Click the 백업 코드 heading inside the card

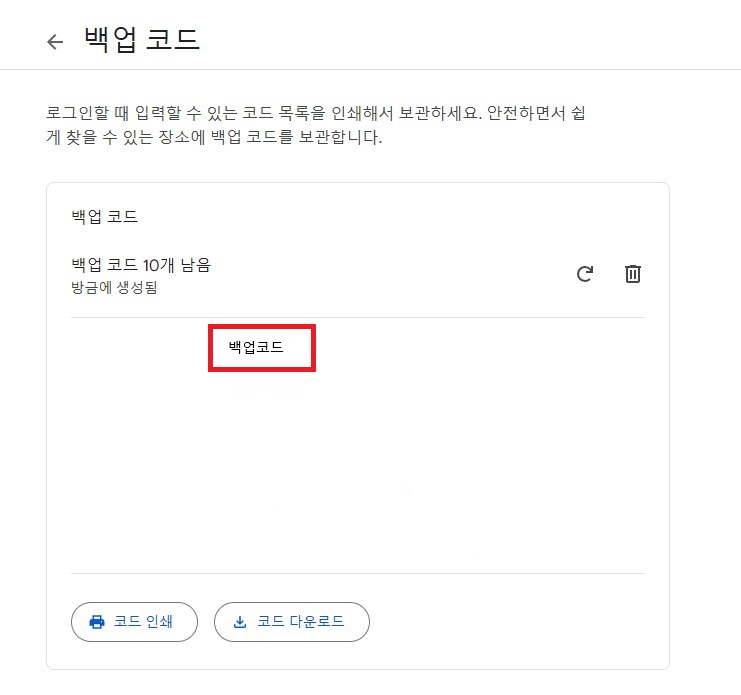pyautogui.click(x=104, y=217)
